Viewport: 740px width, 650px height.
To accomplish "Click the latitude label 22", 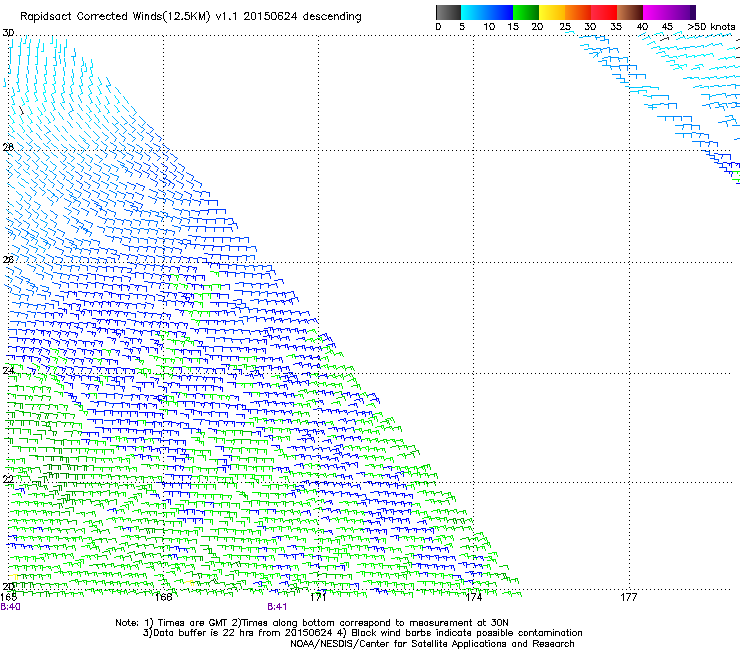I will click(x=8, y=479).
